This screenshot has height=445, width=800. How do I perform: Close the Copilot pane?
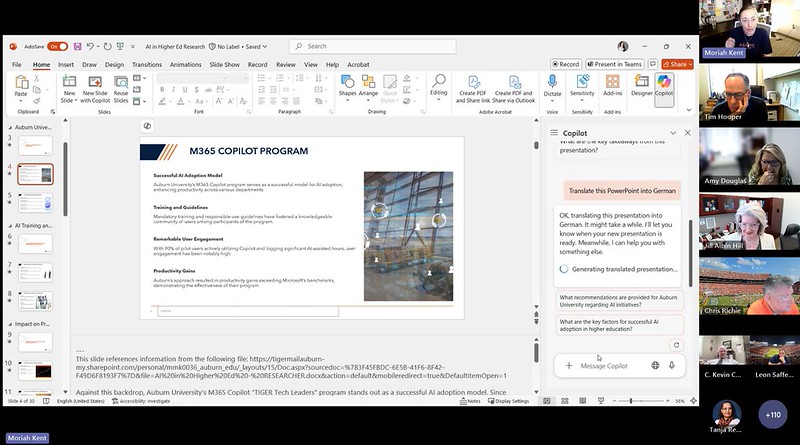click(687, 133)
